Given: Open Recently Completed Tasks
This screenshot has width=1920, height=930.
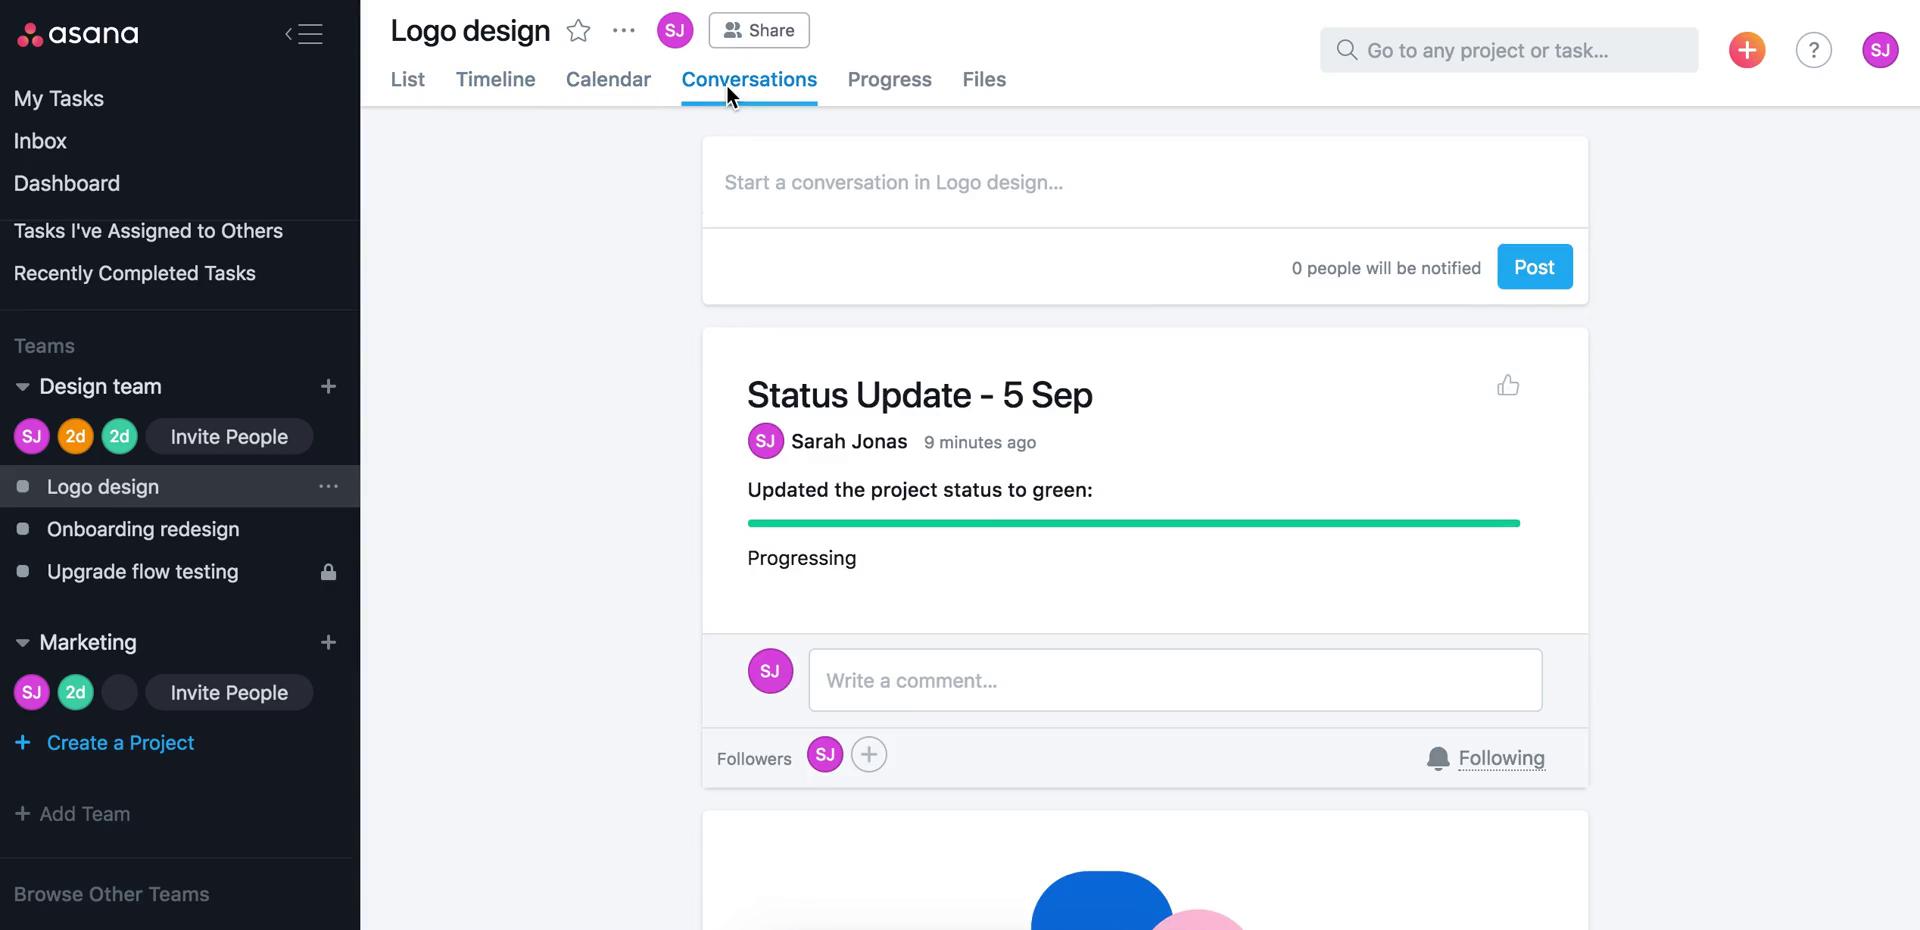Looking at the screenshot, I should (x=135, y=273).
